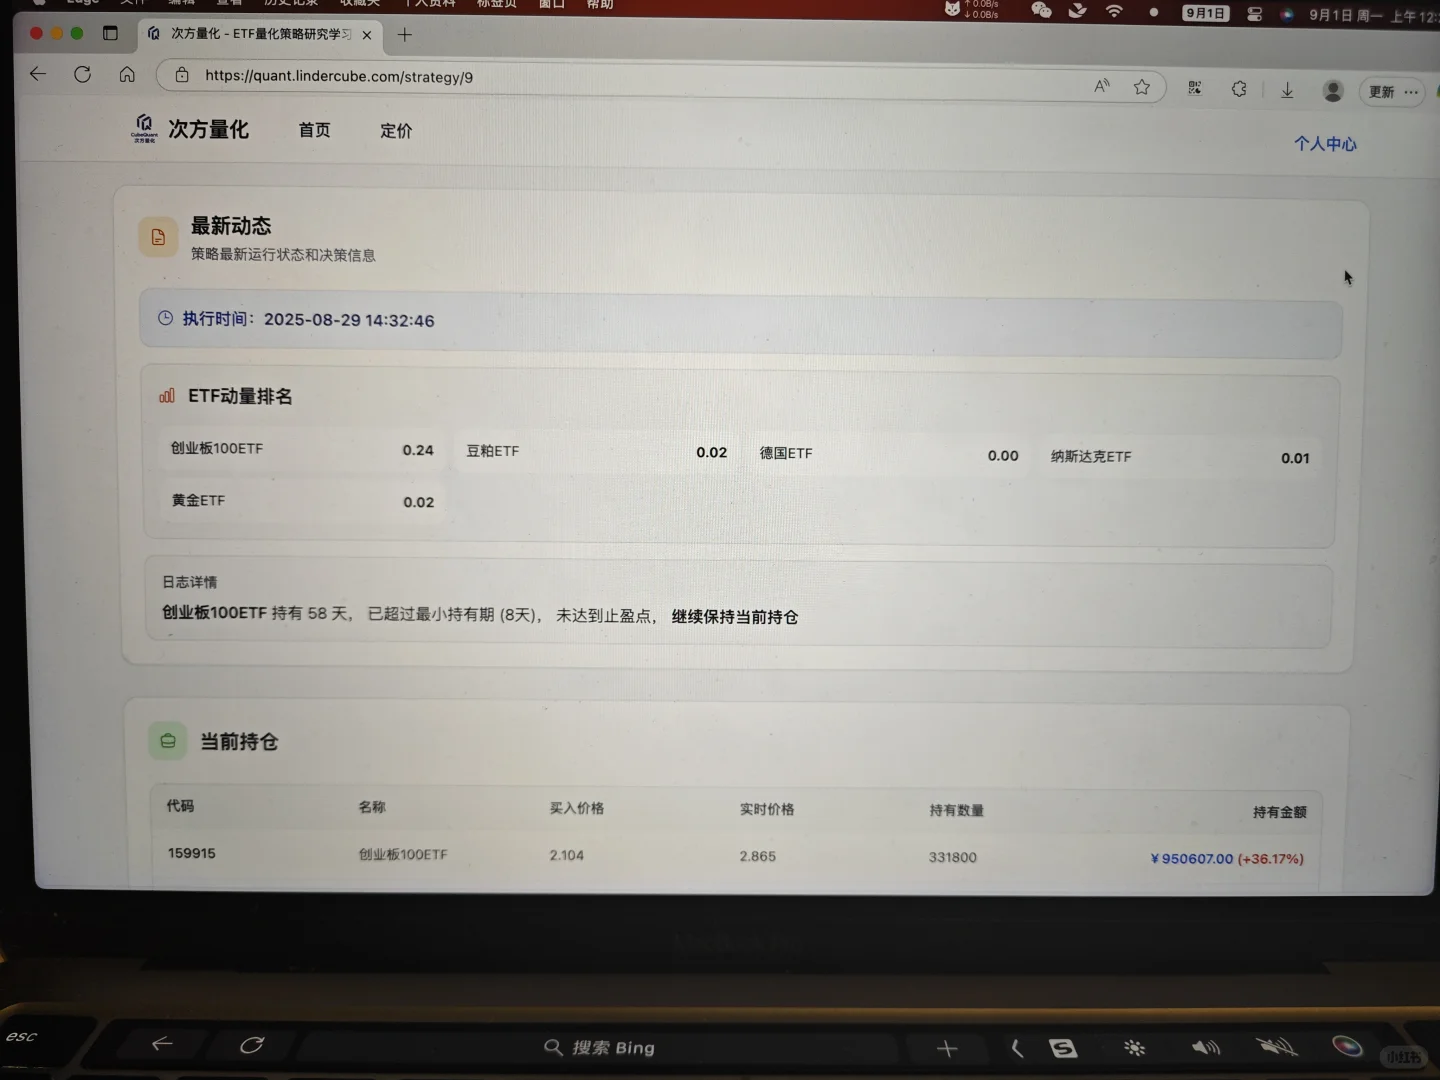This screenshot has width=1440, height=1080.
Task: Click the 当前持仓 wallet icon
Action: point(167,741)
